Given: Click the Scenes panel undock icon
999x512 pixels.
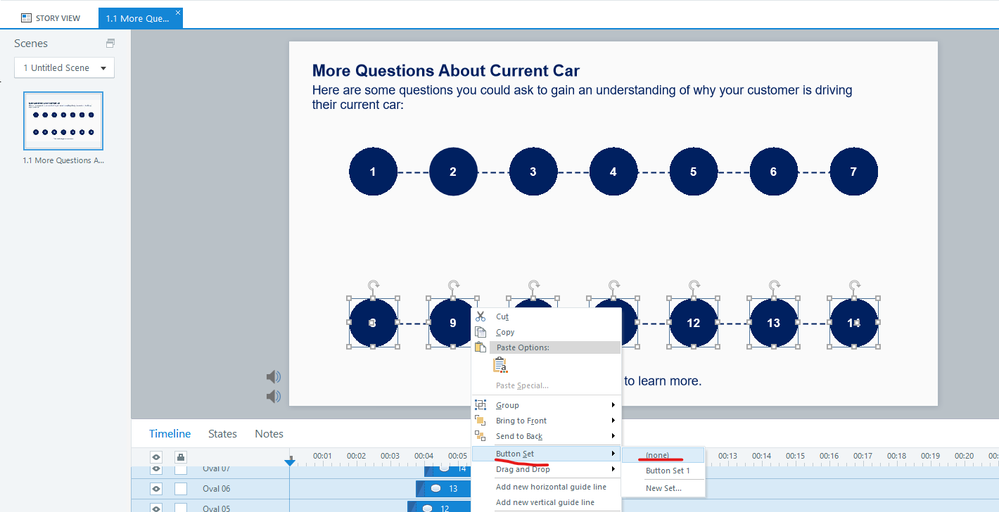Looking at the screenshot, I should tap(110, 43).
